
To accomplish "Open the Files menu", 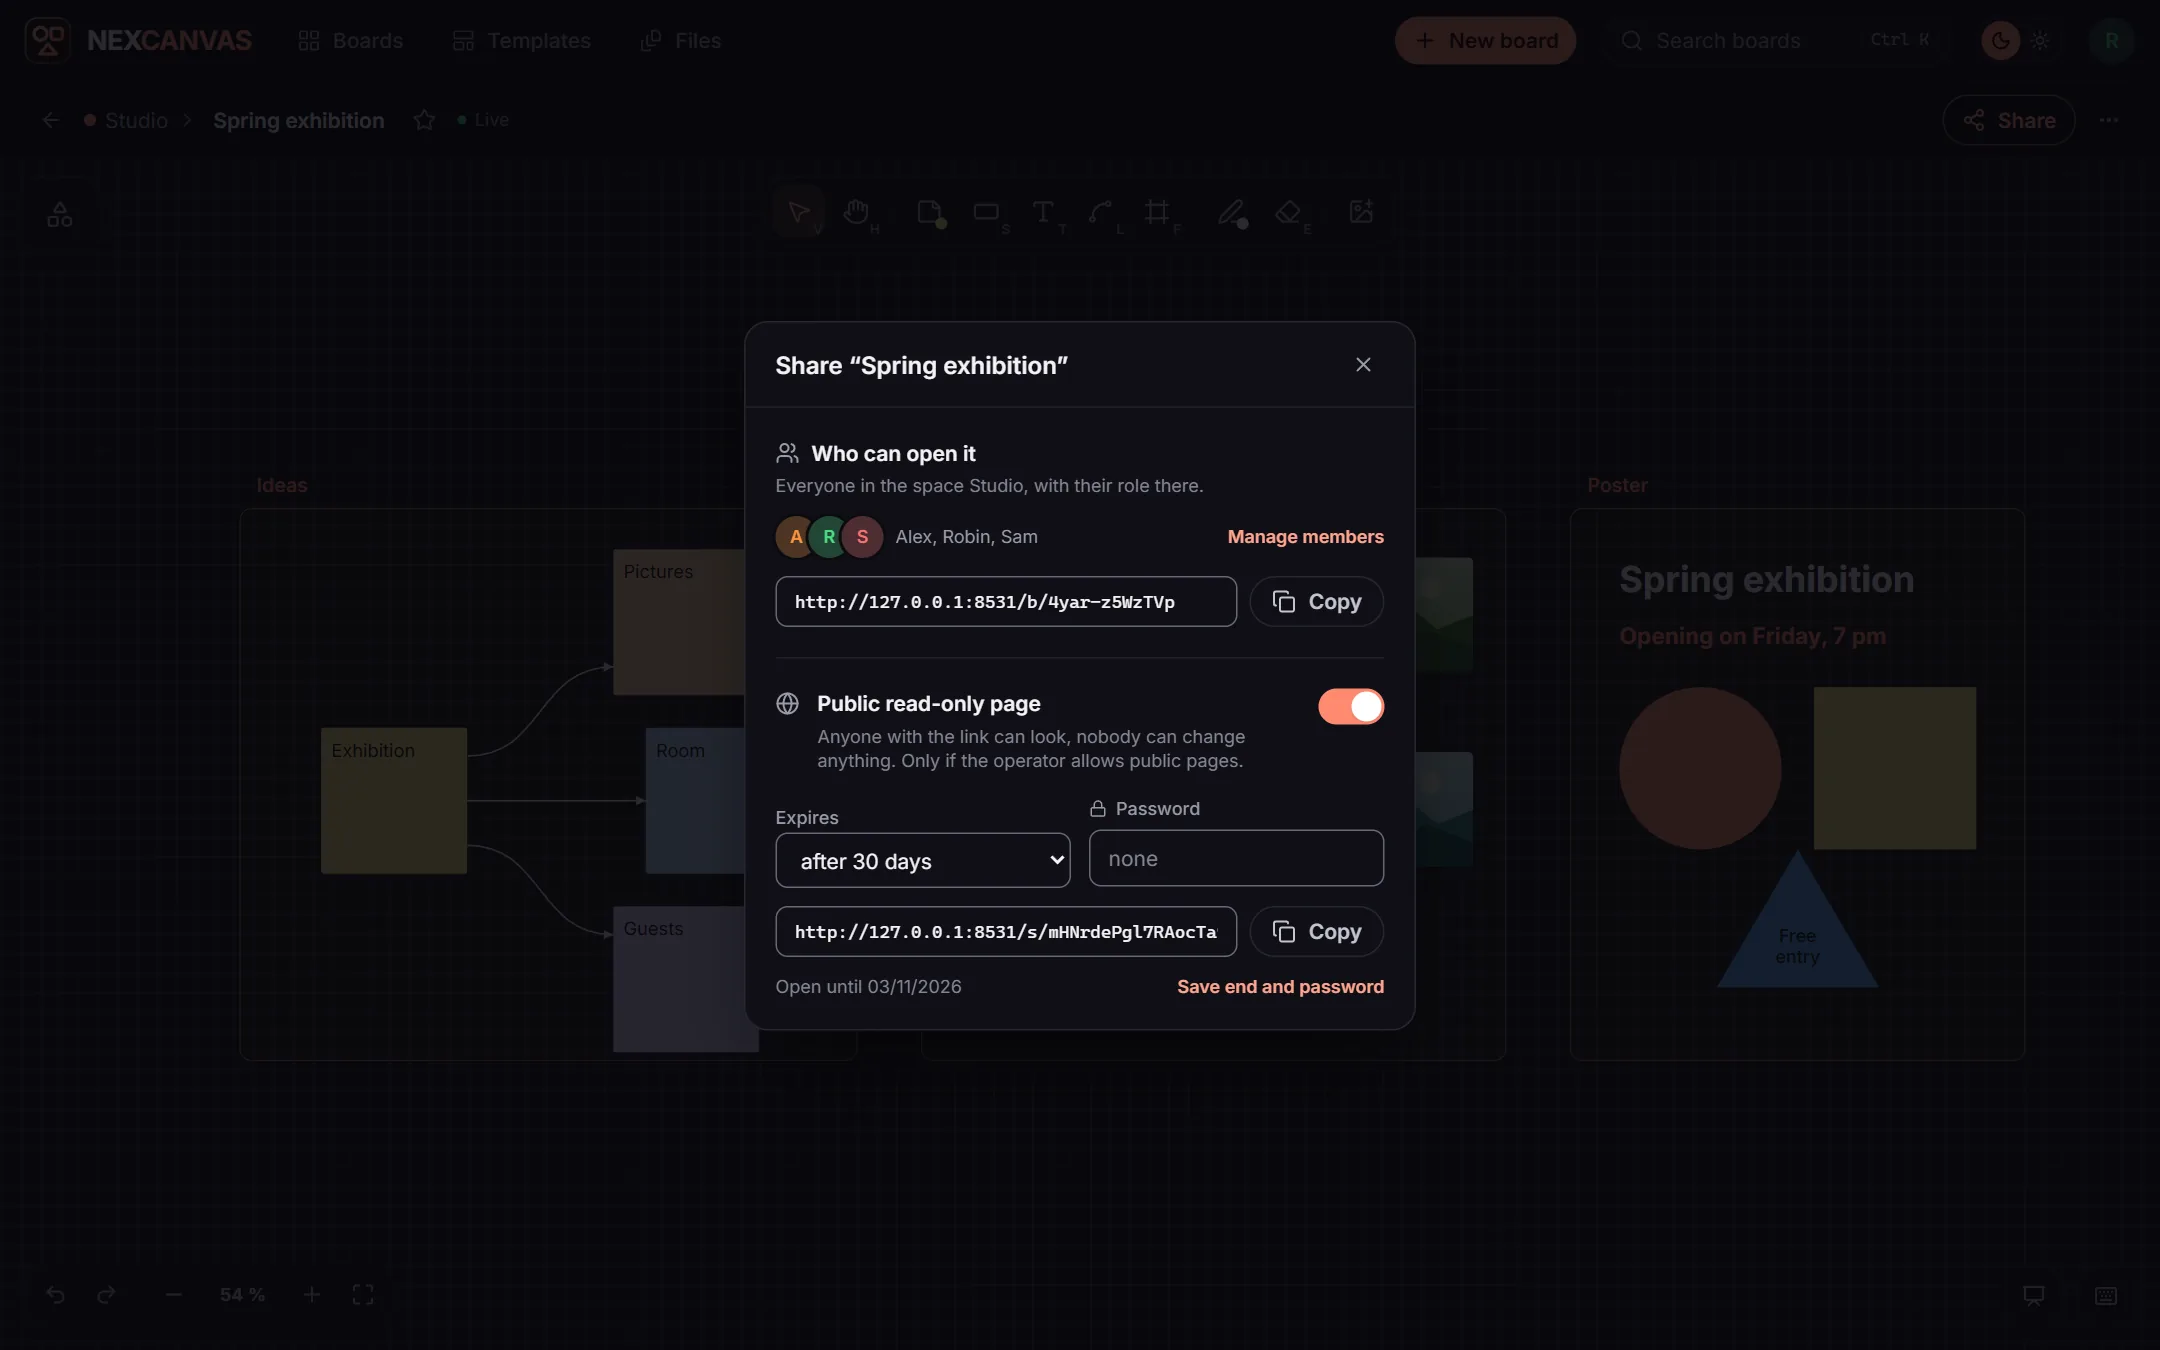I will coord(681,41).
